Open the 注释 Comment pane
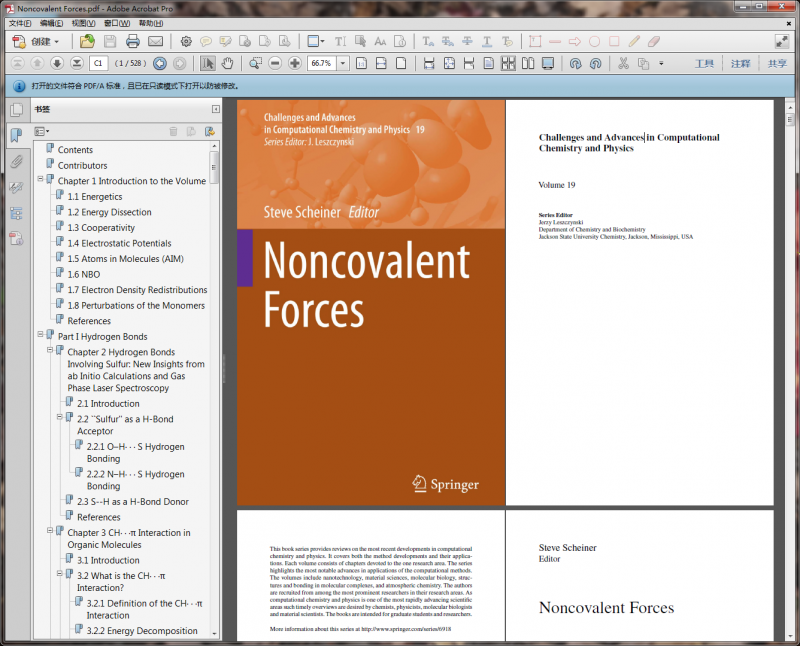 740,63
